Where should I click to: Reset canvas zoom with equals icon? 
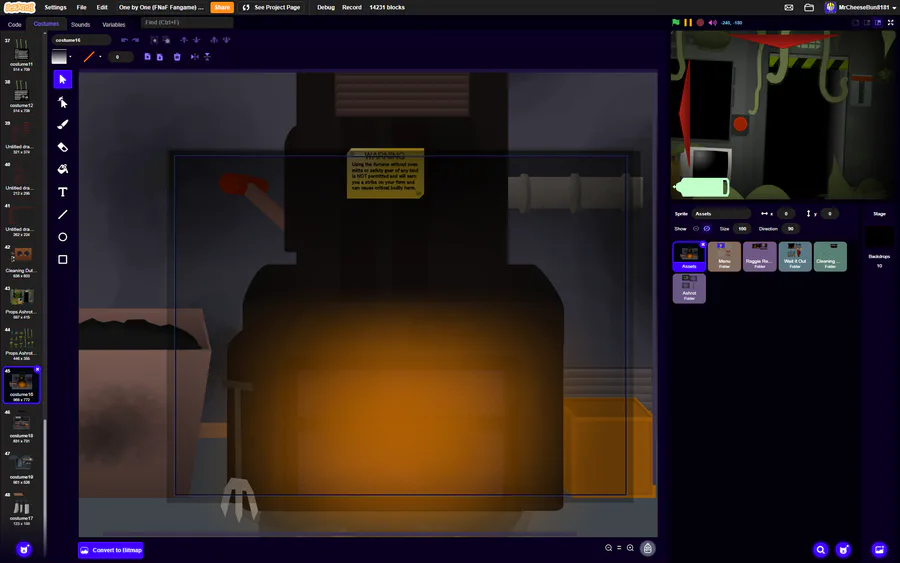click(x=619, y=548)
